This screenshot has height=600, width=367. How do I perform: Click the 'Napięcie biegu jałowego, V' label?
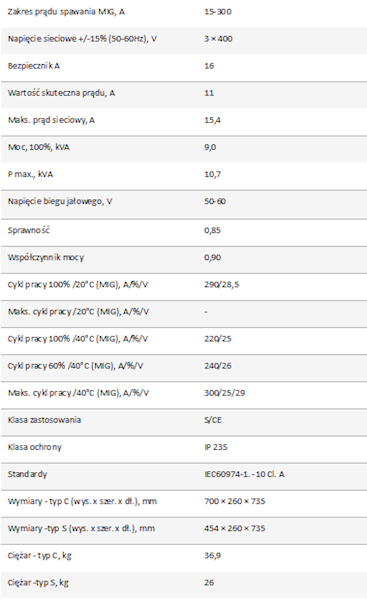point(60,202)
